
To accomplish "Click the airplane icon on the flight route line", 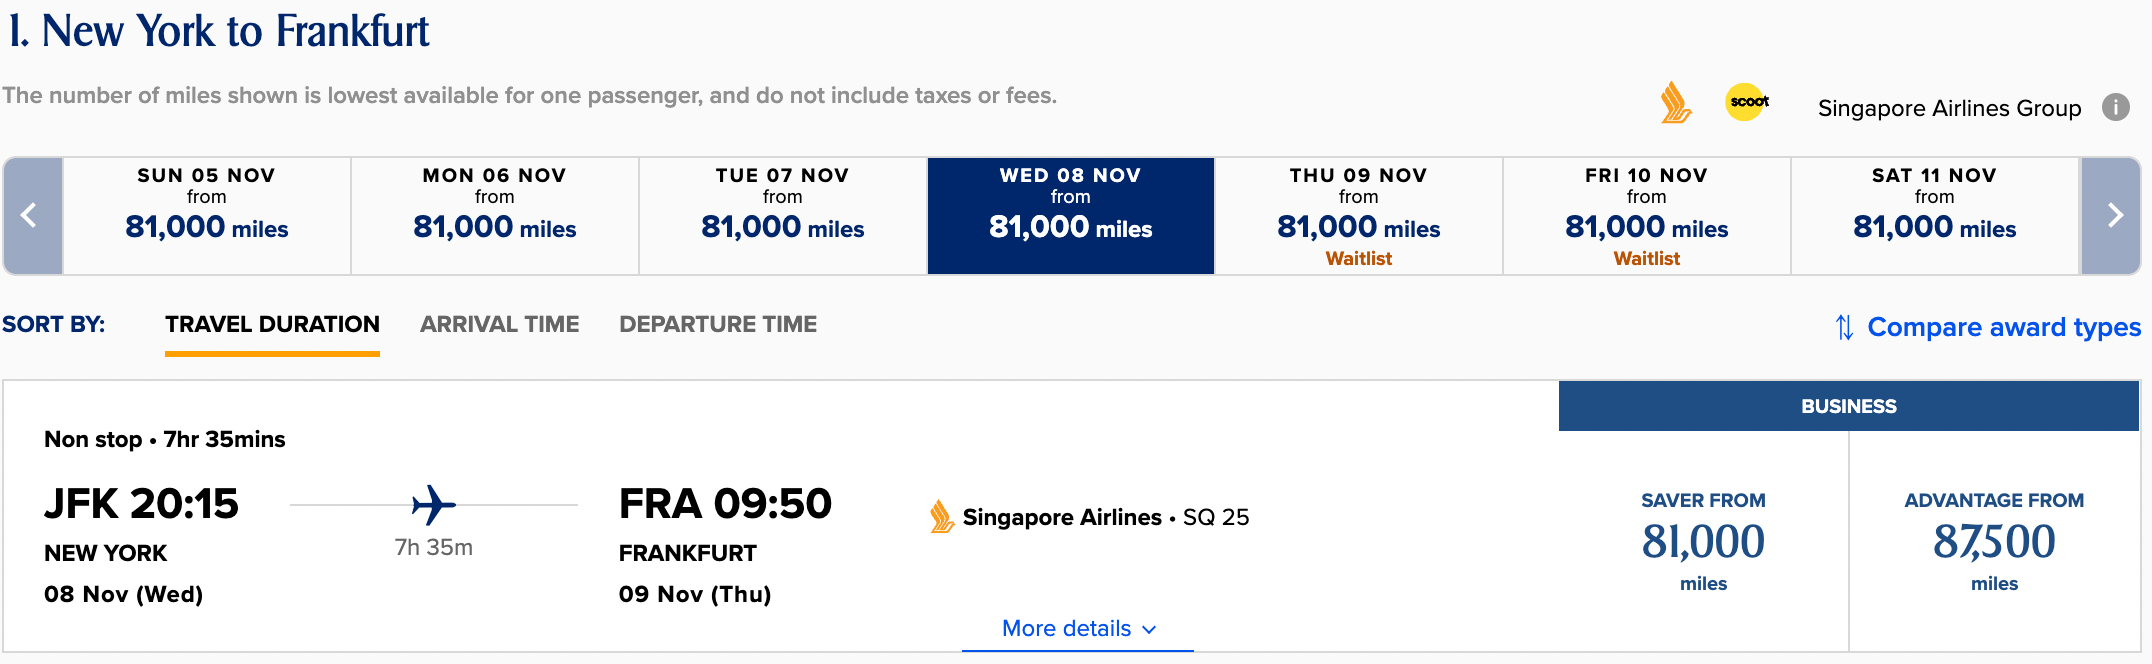I will click(434, 505).
